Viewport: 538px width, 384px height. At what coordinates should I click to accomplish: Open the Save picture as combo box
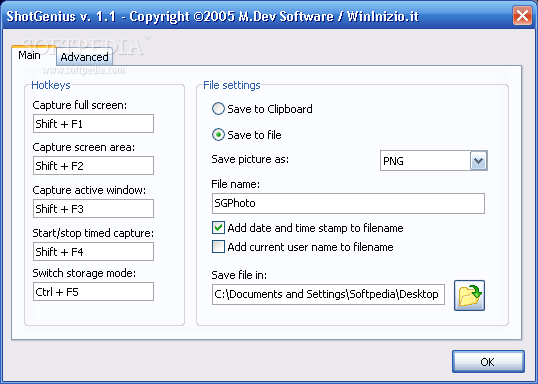(x=434, y=161)
